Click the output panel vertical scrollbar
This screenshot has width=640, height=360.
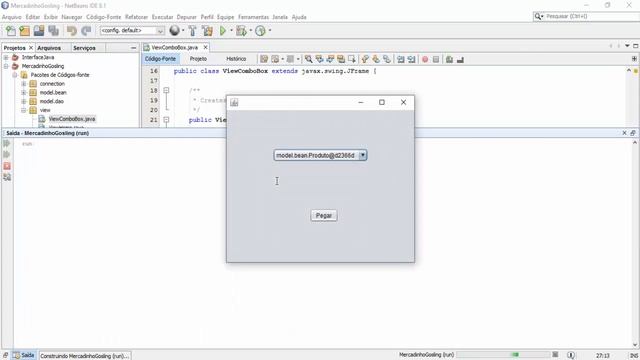click(x=635, y=244)
